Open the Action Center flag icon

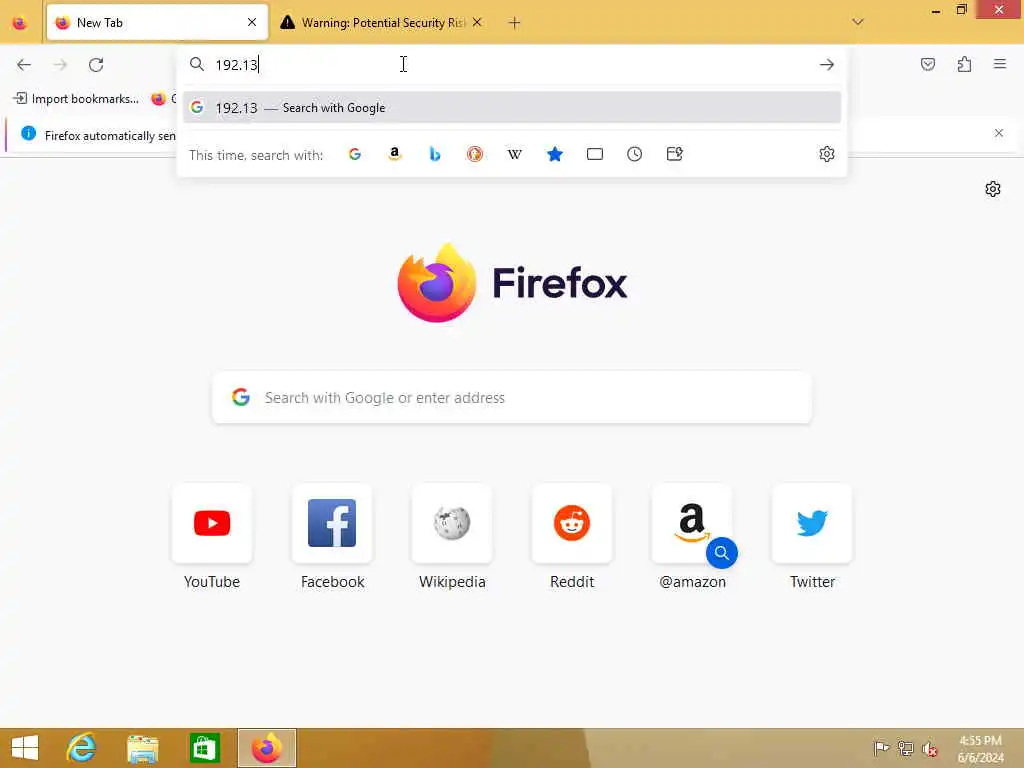click(x=881, y=748)
